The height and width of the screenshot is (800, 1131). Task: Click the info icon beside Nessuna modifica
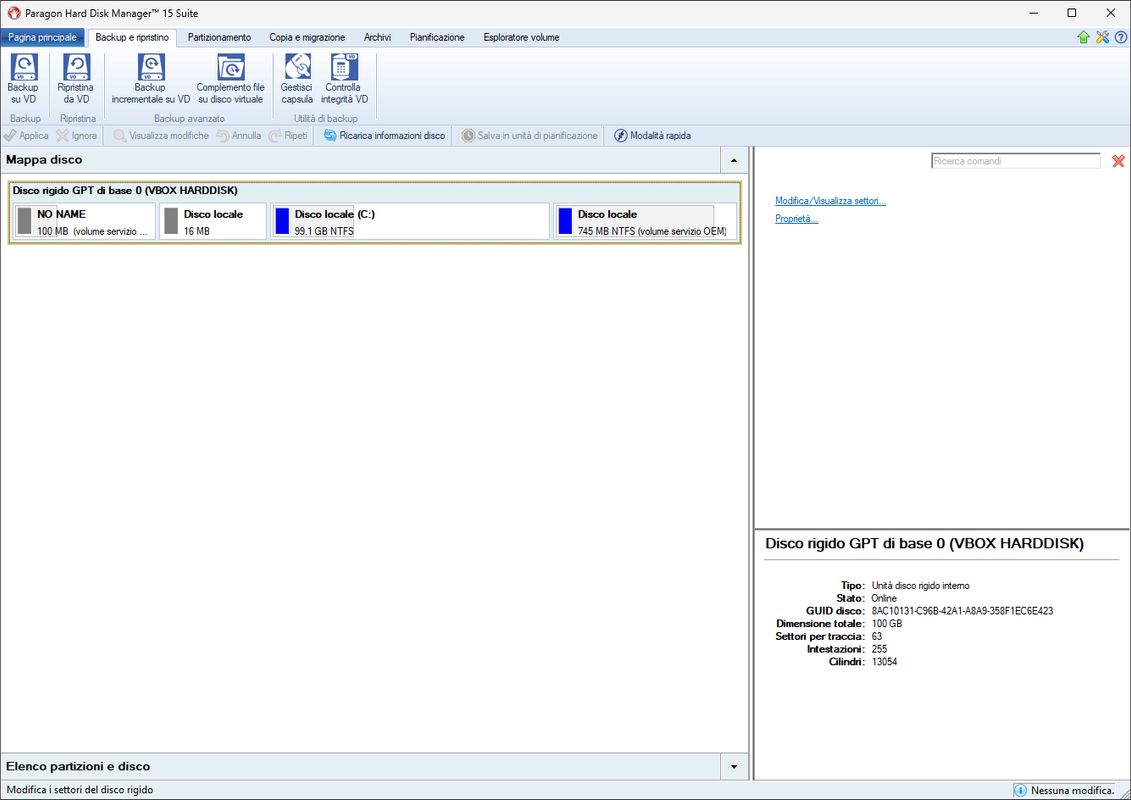pos(1021,791)
